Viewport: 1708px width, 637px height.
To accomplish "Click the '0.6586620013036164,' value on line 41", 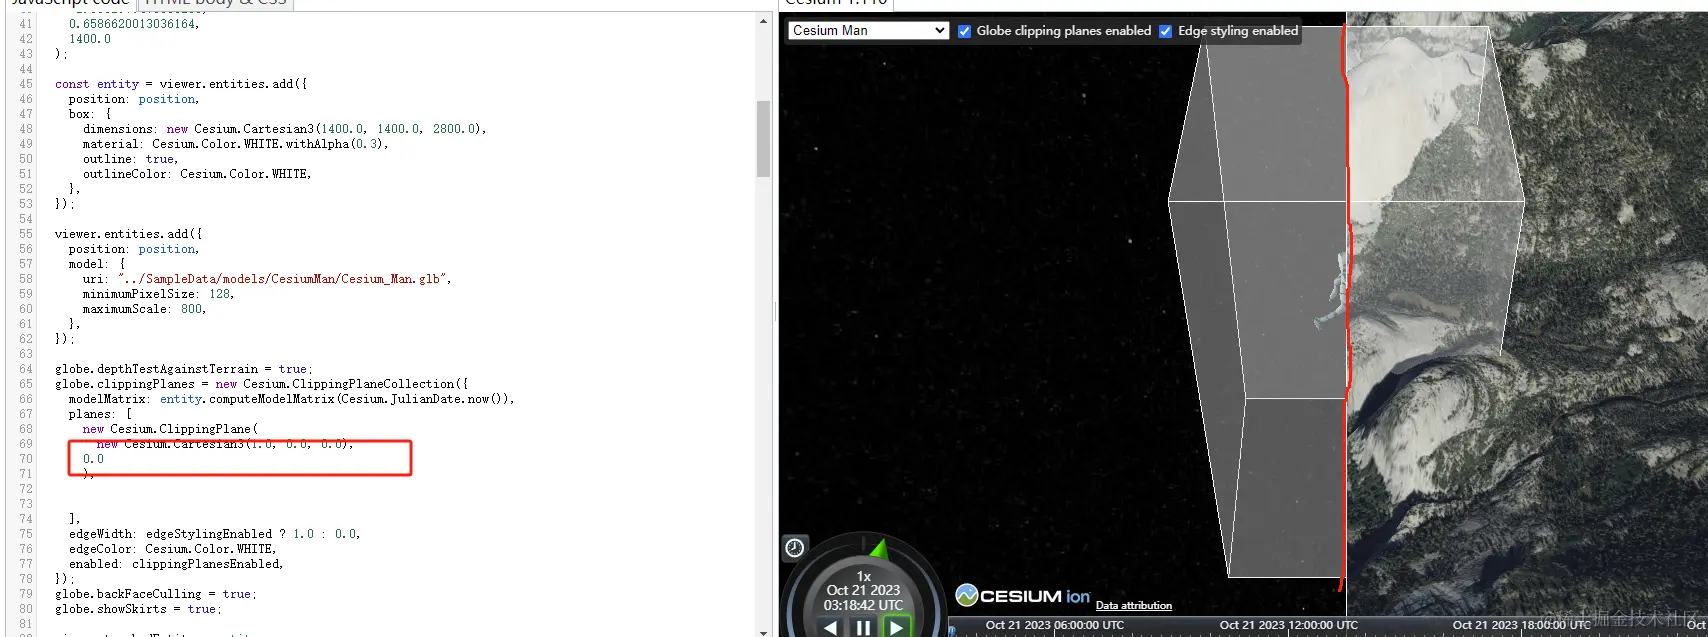I will [134, 24].
